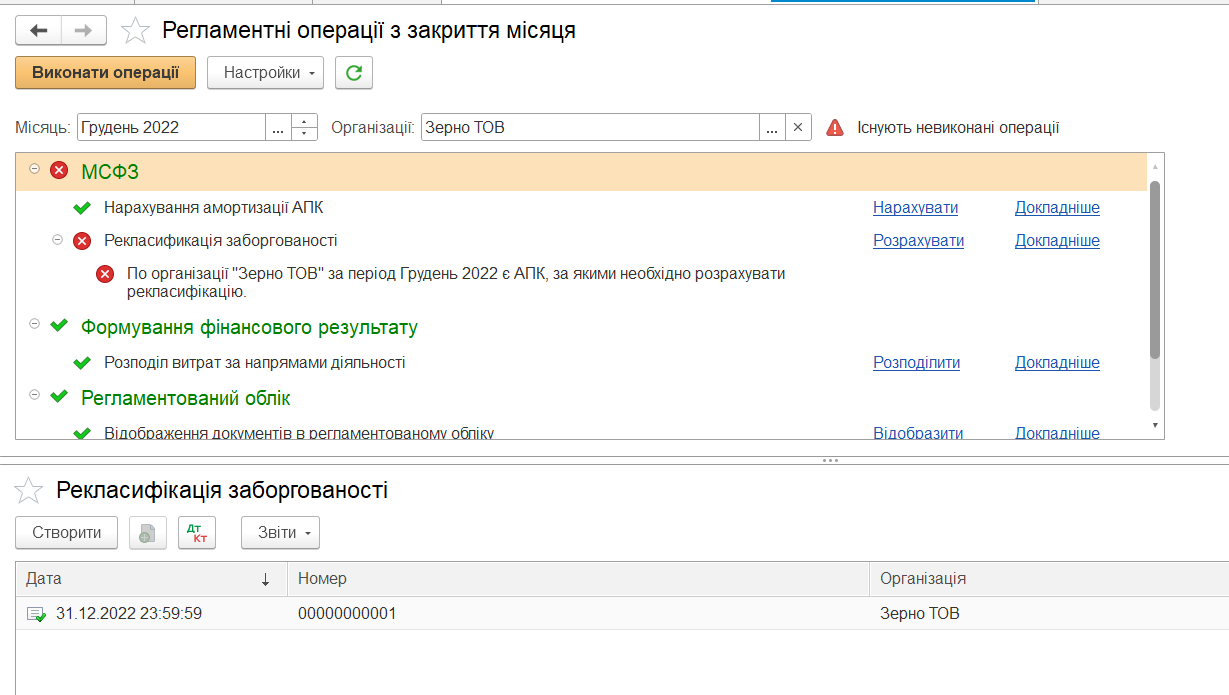1229x695 pixels.
Task: Clear the Організація field with X button
Action: [x=797, y=128]
